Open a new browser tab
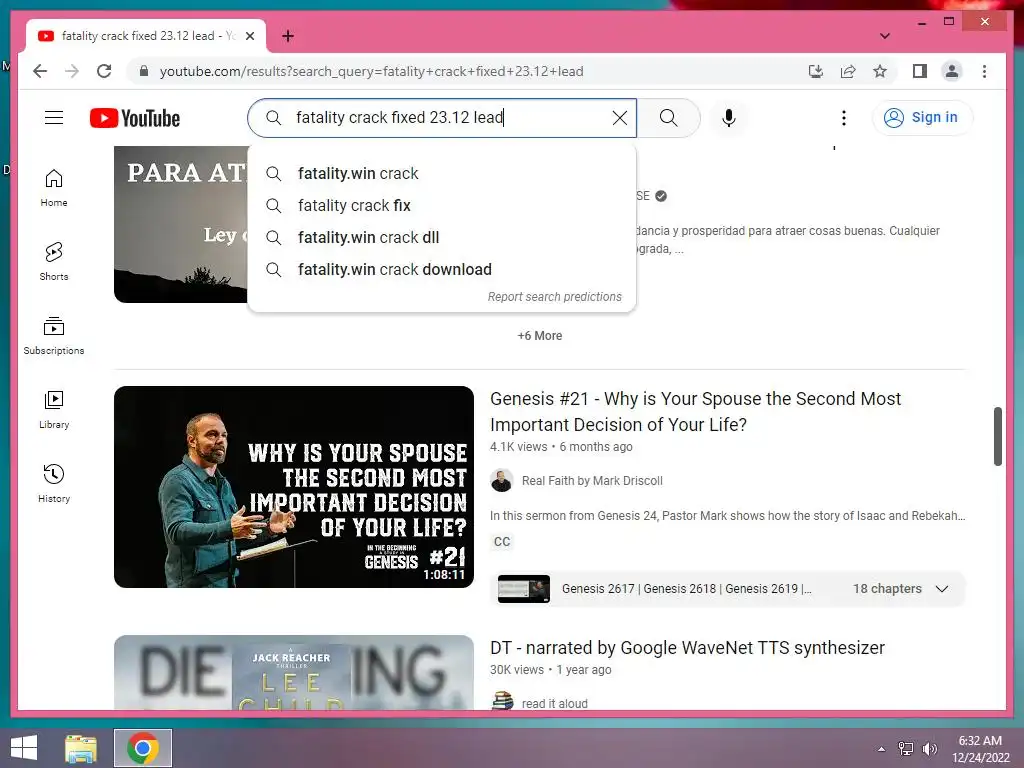1024x768 pixels. tap(288, 36)
